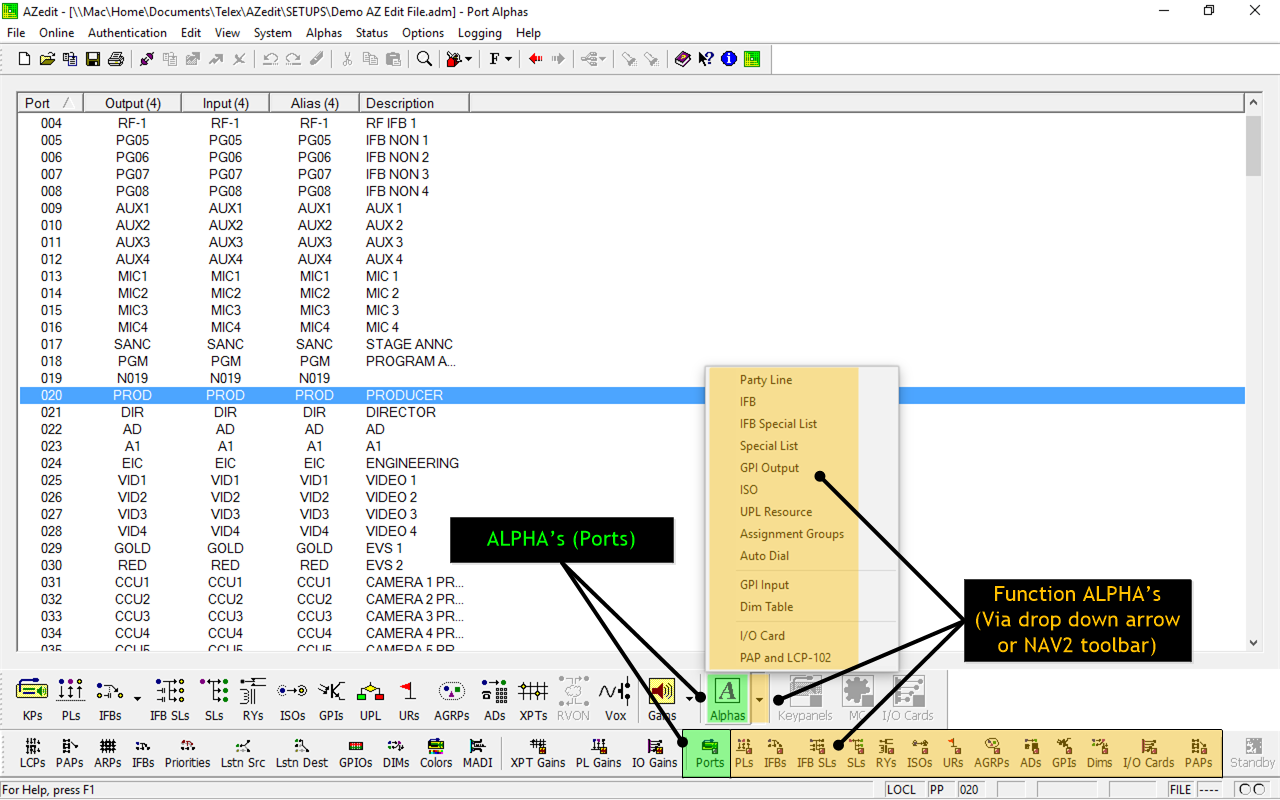Image resolution: width=1280 pixels, height=800 pixels.
Task: Open the GPIOs toolbar icon
Action: [x=355, y=752]
